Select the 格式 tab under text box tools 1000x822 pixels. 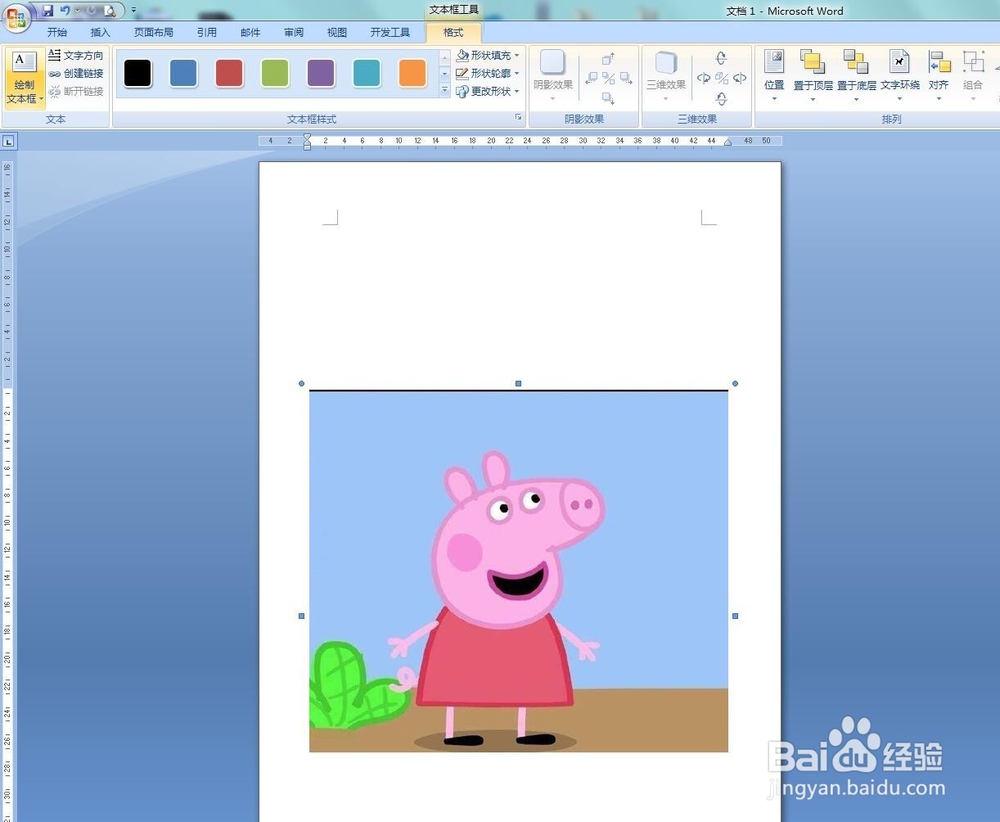click(x=453, y=33)
